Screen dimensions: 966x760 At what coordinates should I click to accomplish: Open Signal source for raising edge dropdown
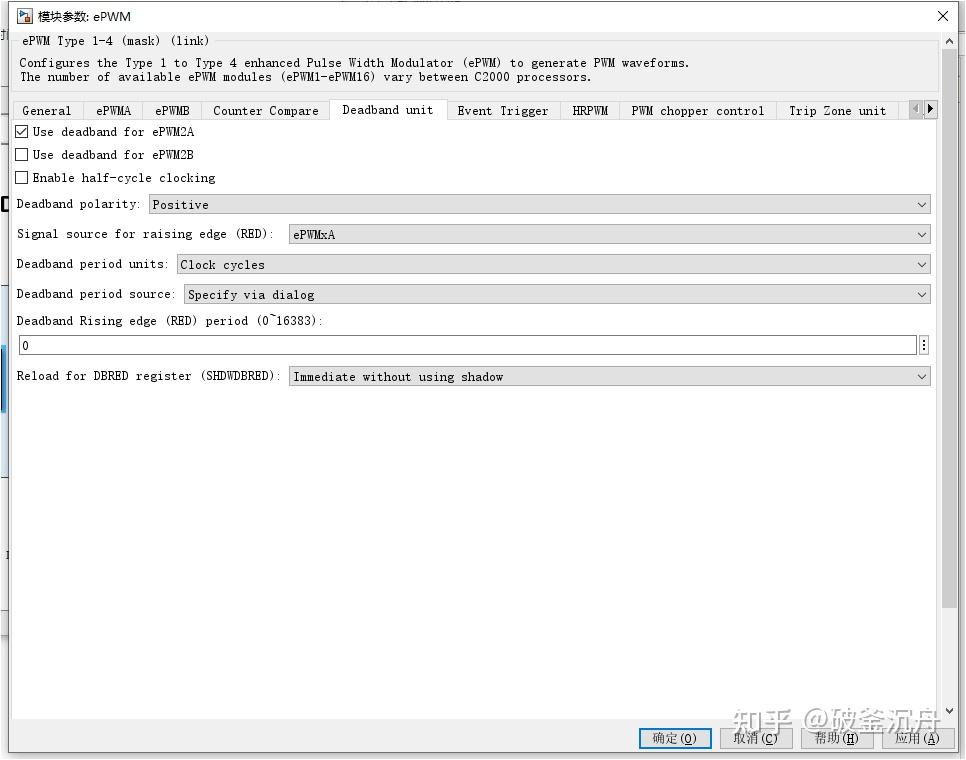point(921,234)
